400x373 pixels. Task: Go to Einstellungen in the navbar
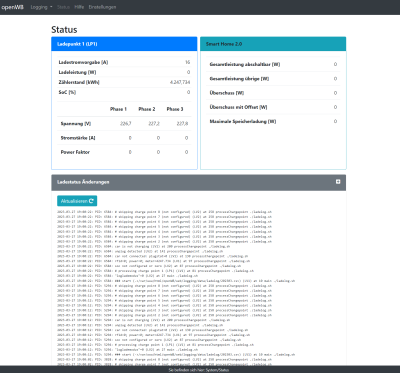102,7
